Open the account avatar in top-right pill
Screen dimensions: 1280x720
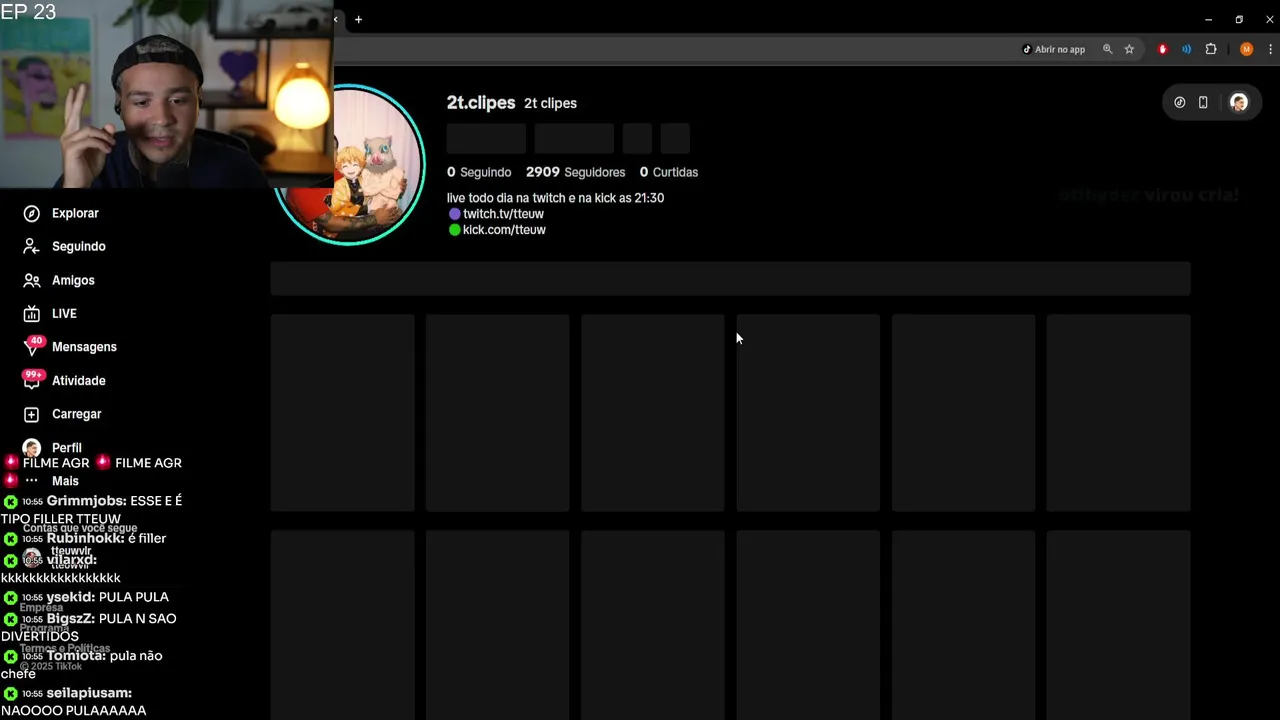tap(1239, 102)
